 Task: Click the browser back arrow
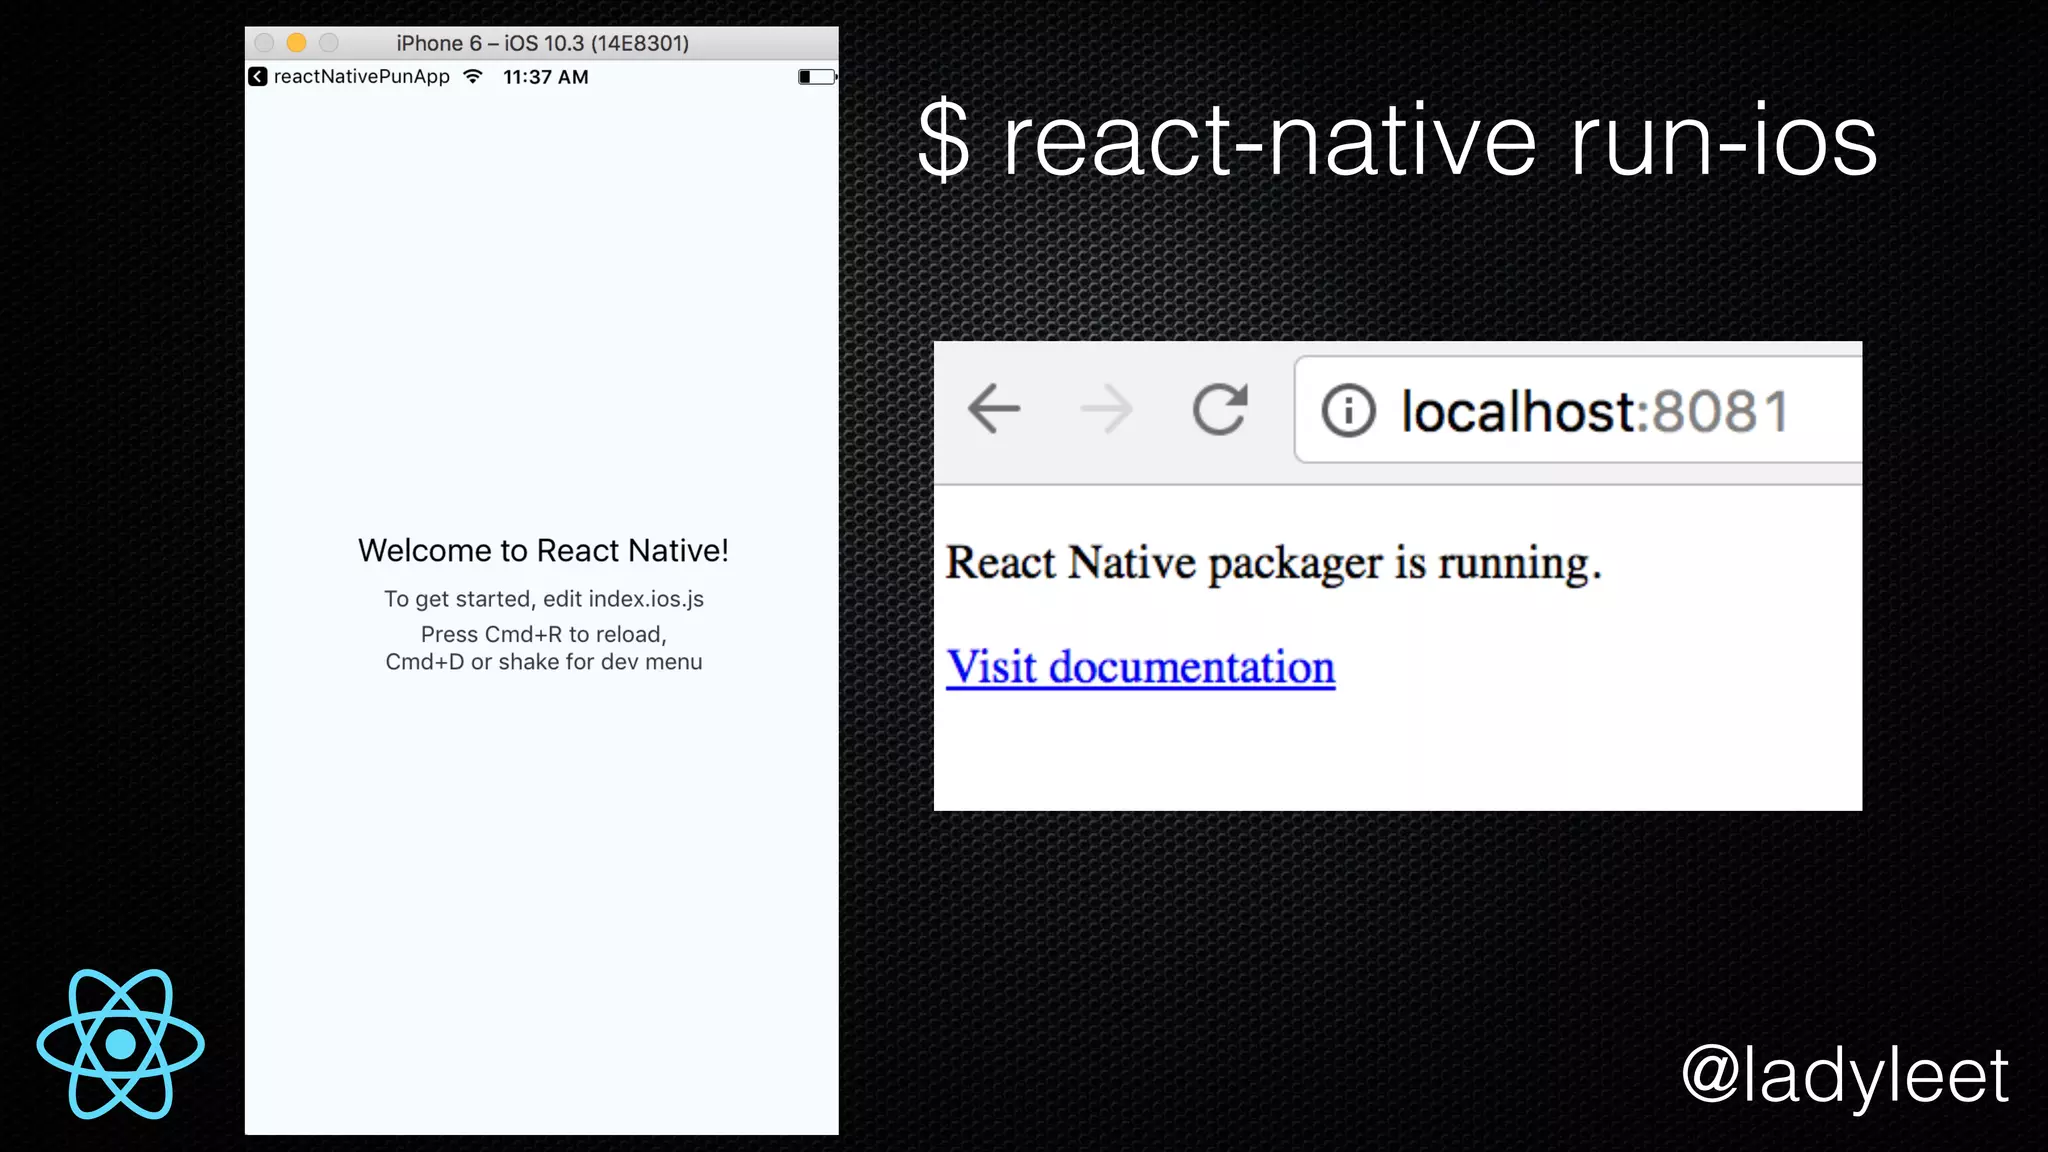coord(994,409)
